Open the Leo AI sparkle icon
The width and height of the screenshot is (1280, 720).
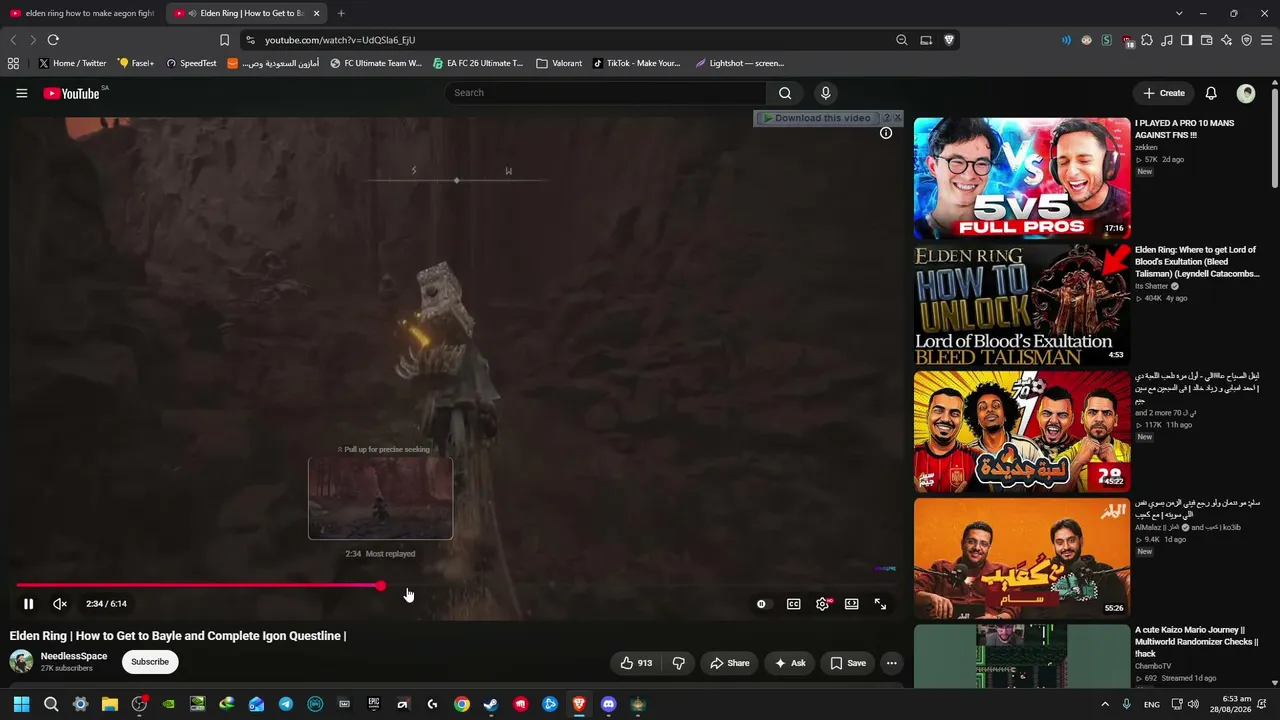(1227, 40)
